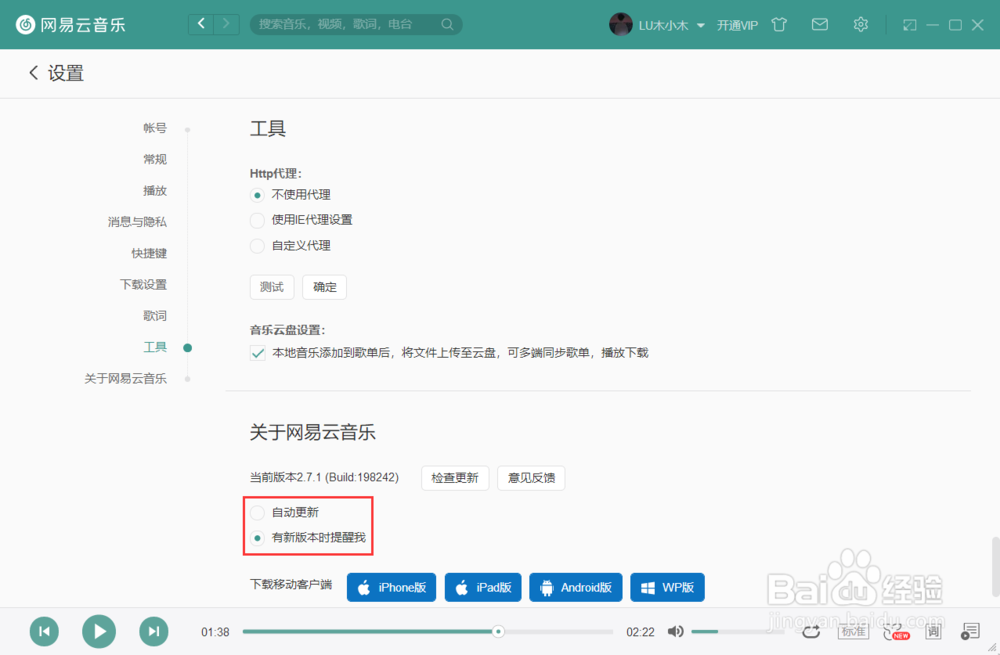1000x655 pixels.
Task: Open the messages envelope icon
Action: click(820, 24)
